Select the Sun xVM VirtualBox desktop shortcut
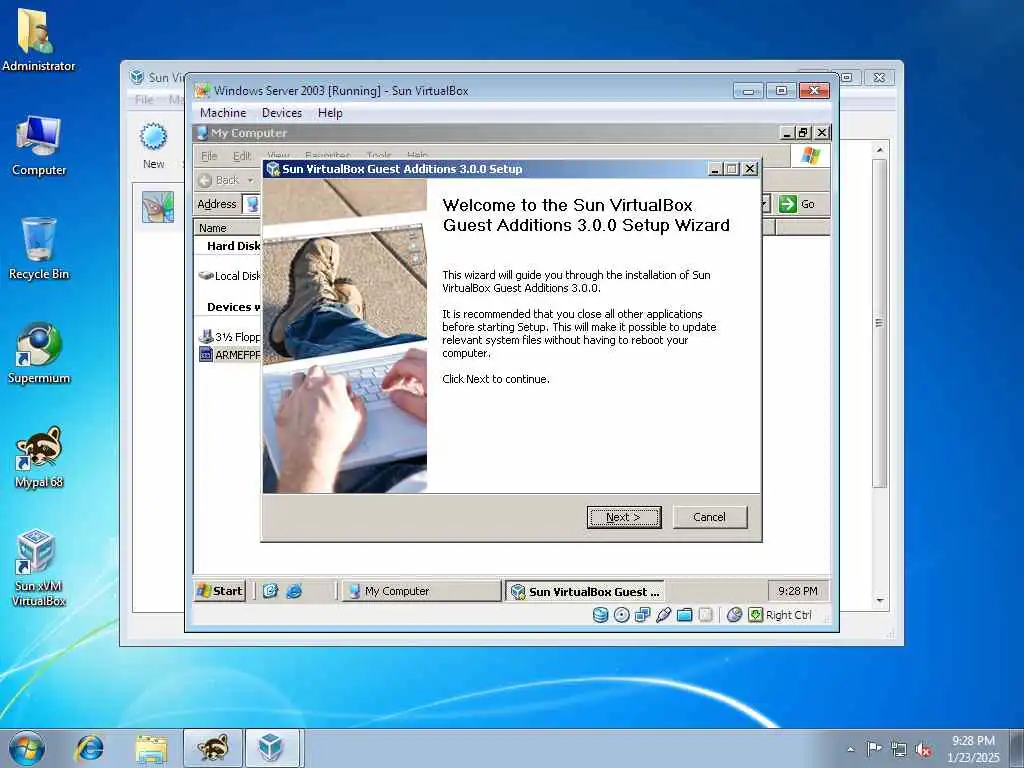Image resolution: width=1024 pixels, height=768 pixels. pos(39,568)
